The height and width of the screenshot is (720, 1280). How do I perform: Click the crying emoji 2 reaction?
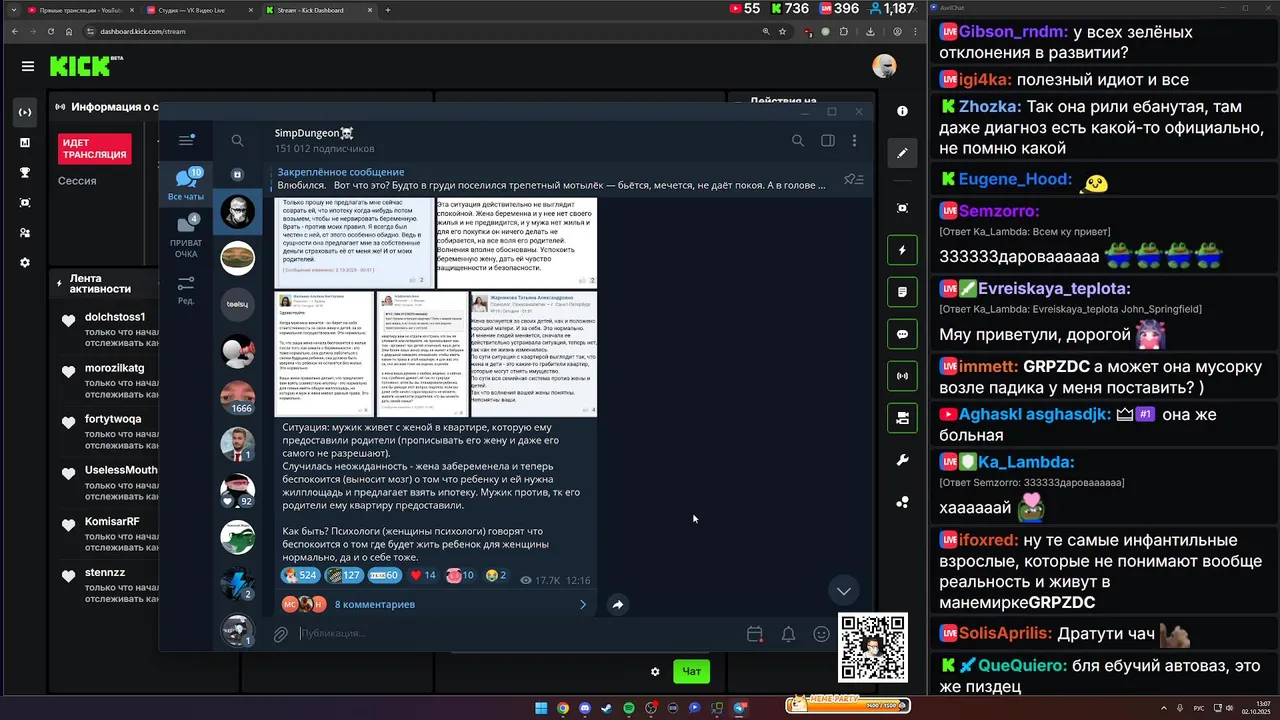click(496, 576)
